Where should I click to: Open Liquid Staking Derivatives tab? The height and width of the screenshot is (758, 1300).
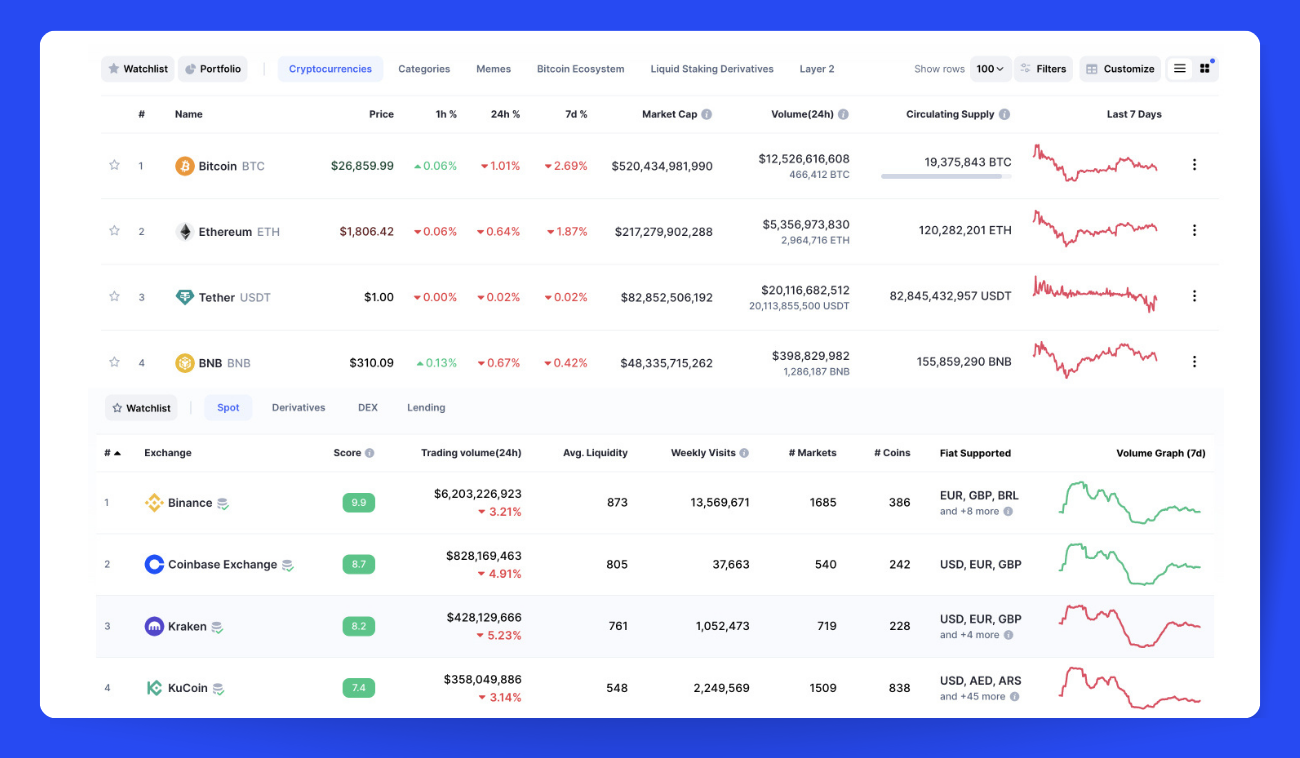[712, 69]
